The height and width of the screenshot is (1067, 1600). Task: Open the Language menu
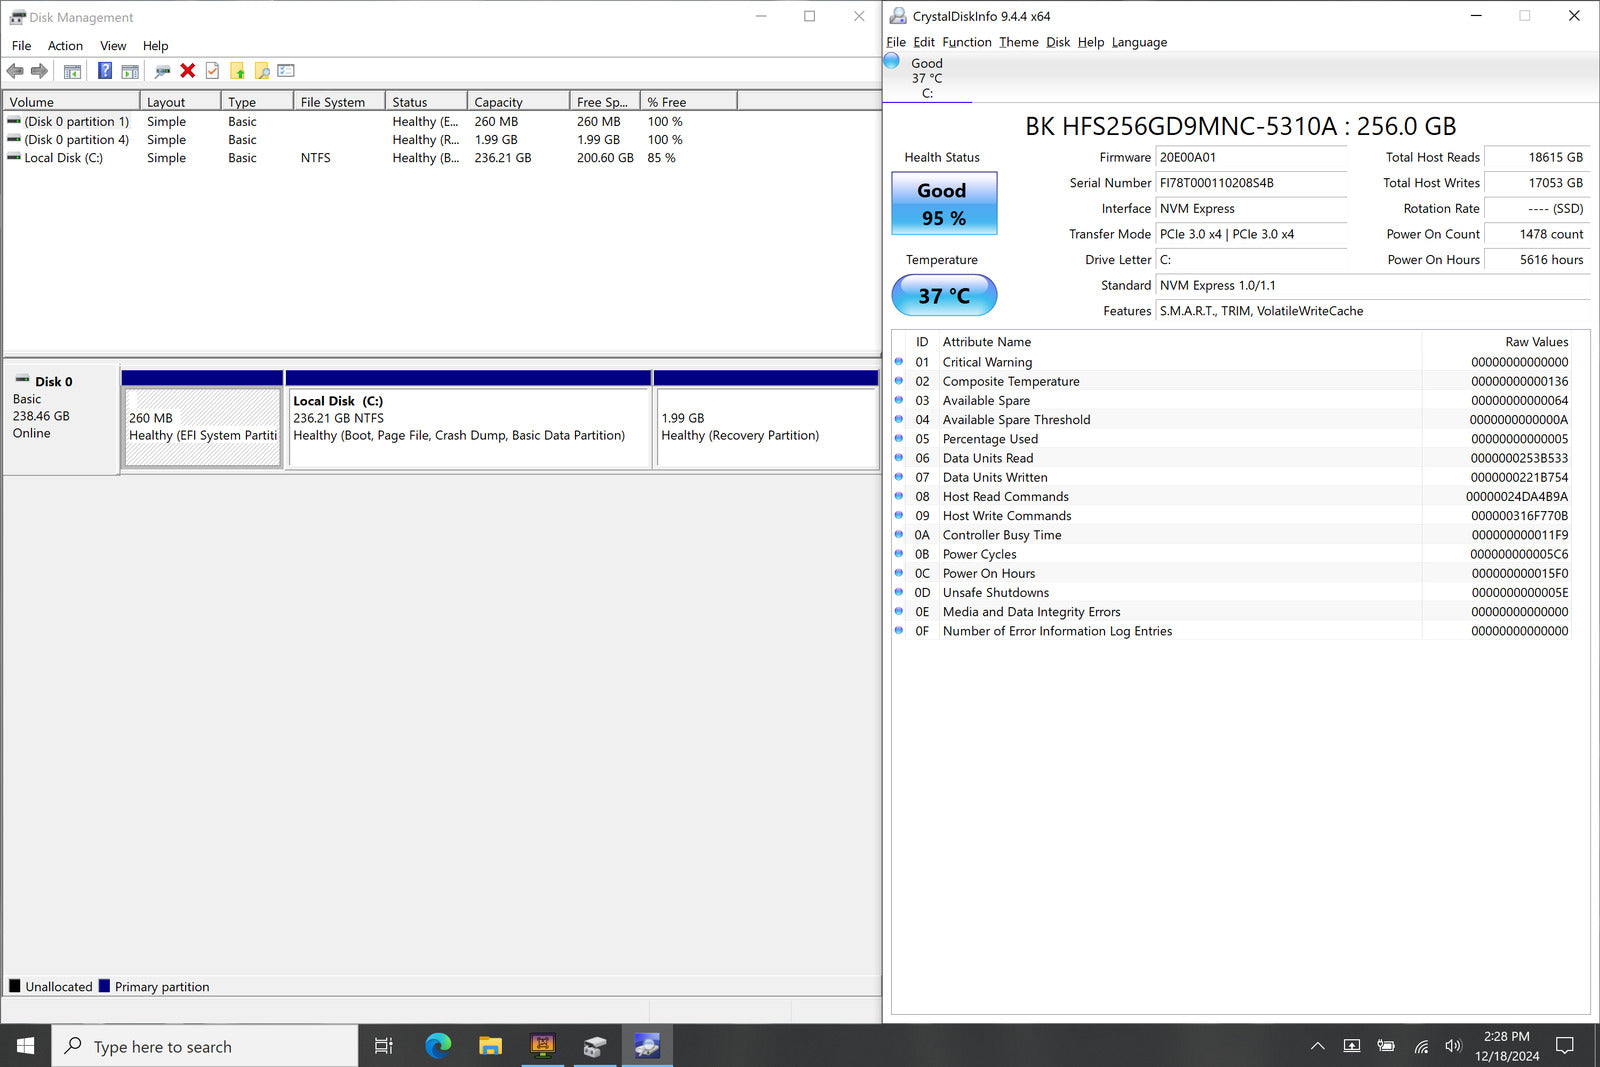1139,42
